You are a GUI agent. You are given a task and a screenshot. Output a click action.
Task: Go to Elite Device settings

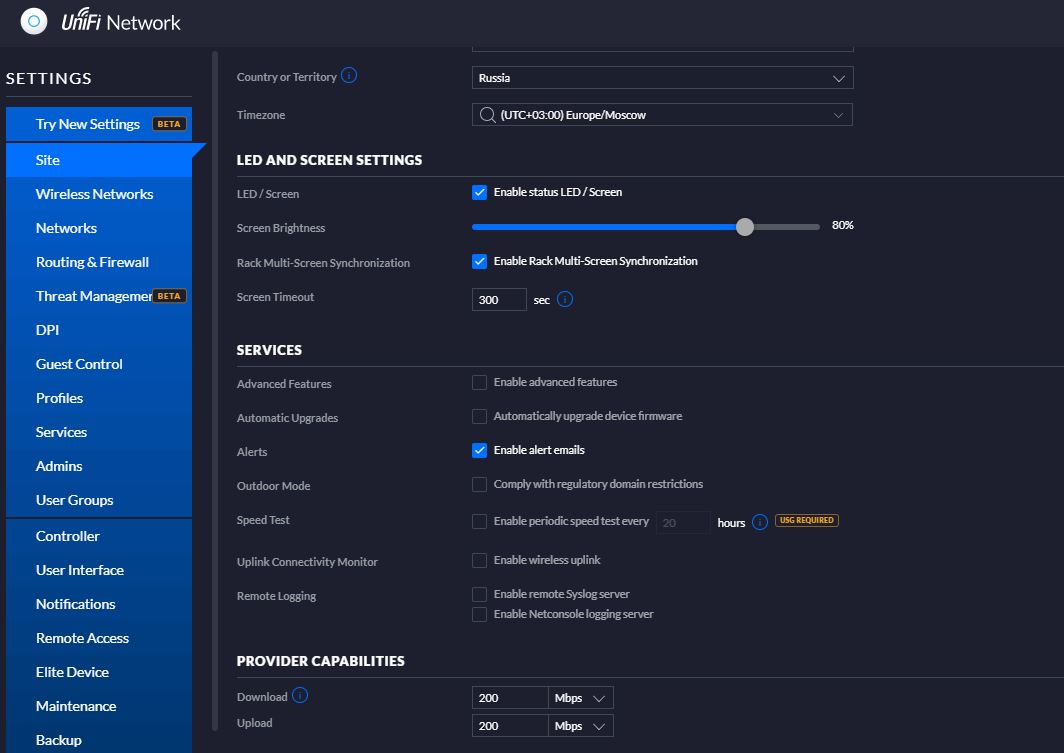point(99,672)
